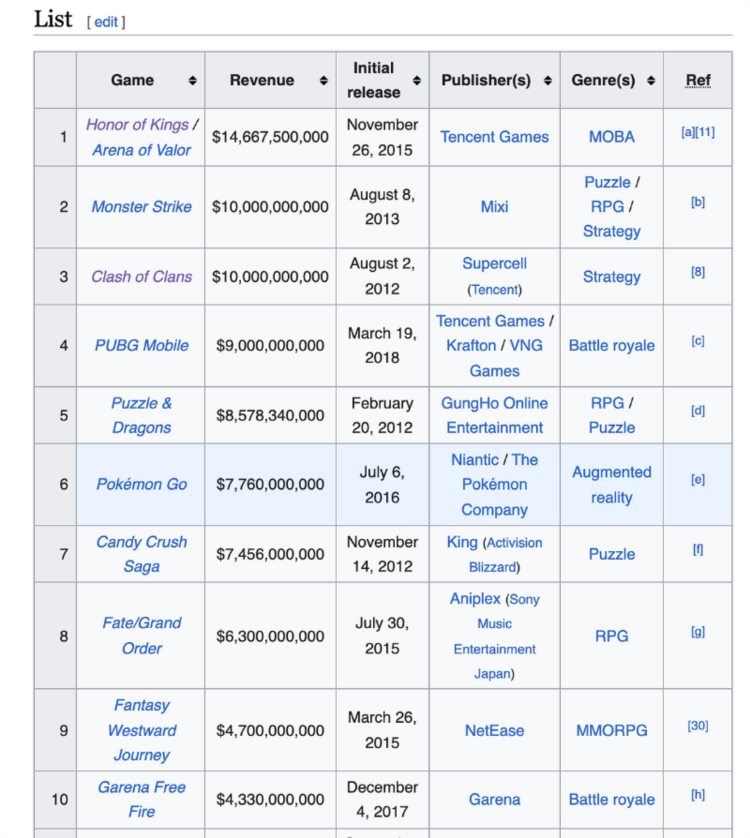Click the Tencent Games publisher link in row 1
Viewport: 750px width, 838px height.
pyautogui.click(x=494, y=137)
